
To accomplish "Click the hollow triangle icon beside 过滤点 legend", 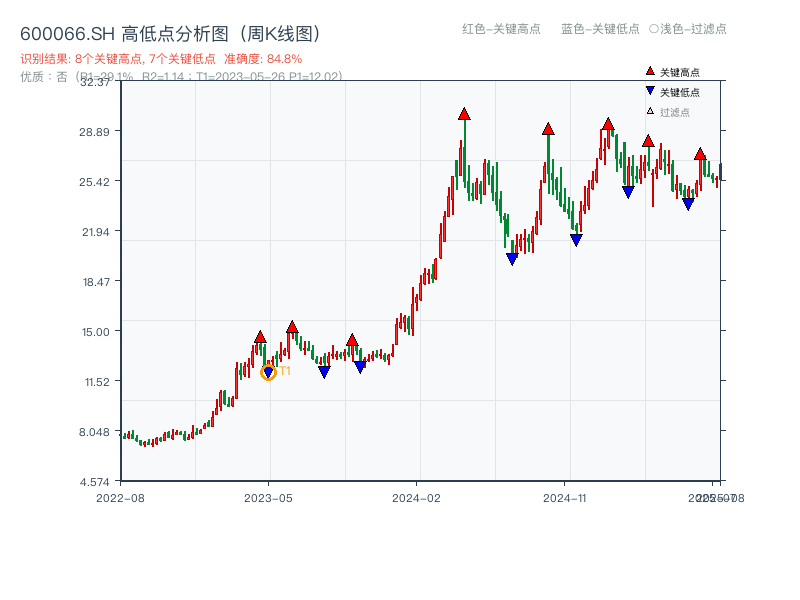I will (x=650, y=111).
